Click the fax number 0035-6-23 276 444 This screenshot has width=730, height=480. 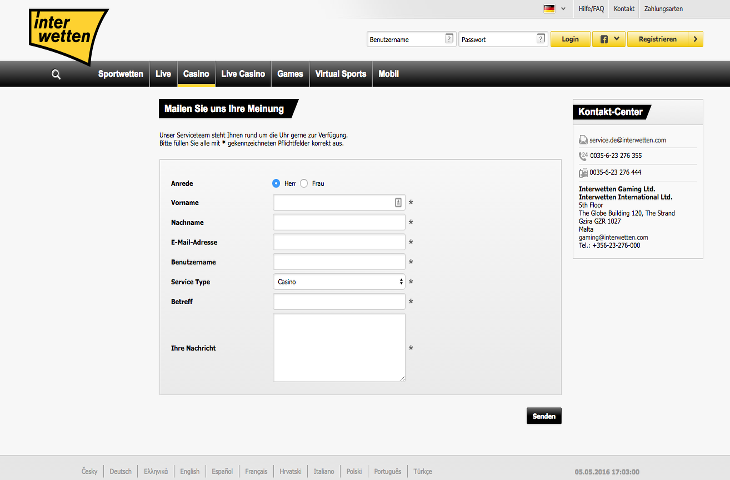tap(615, 172)
